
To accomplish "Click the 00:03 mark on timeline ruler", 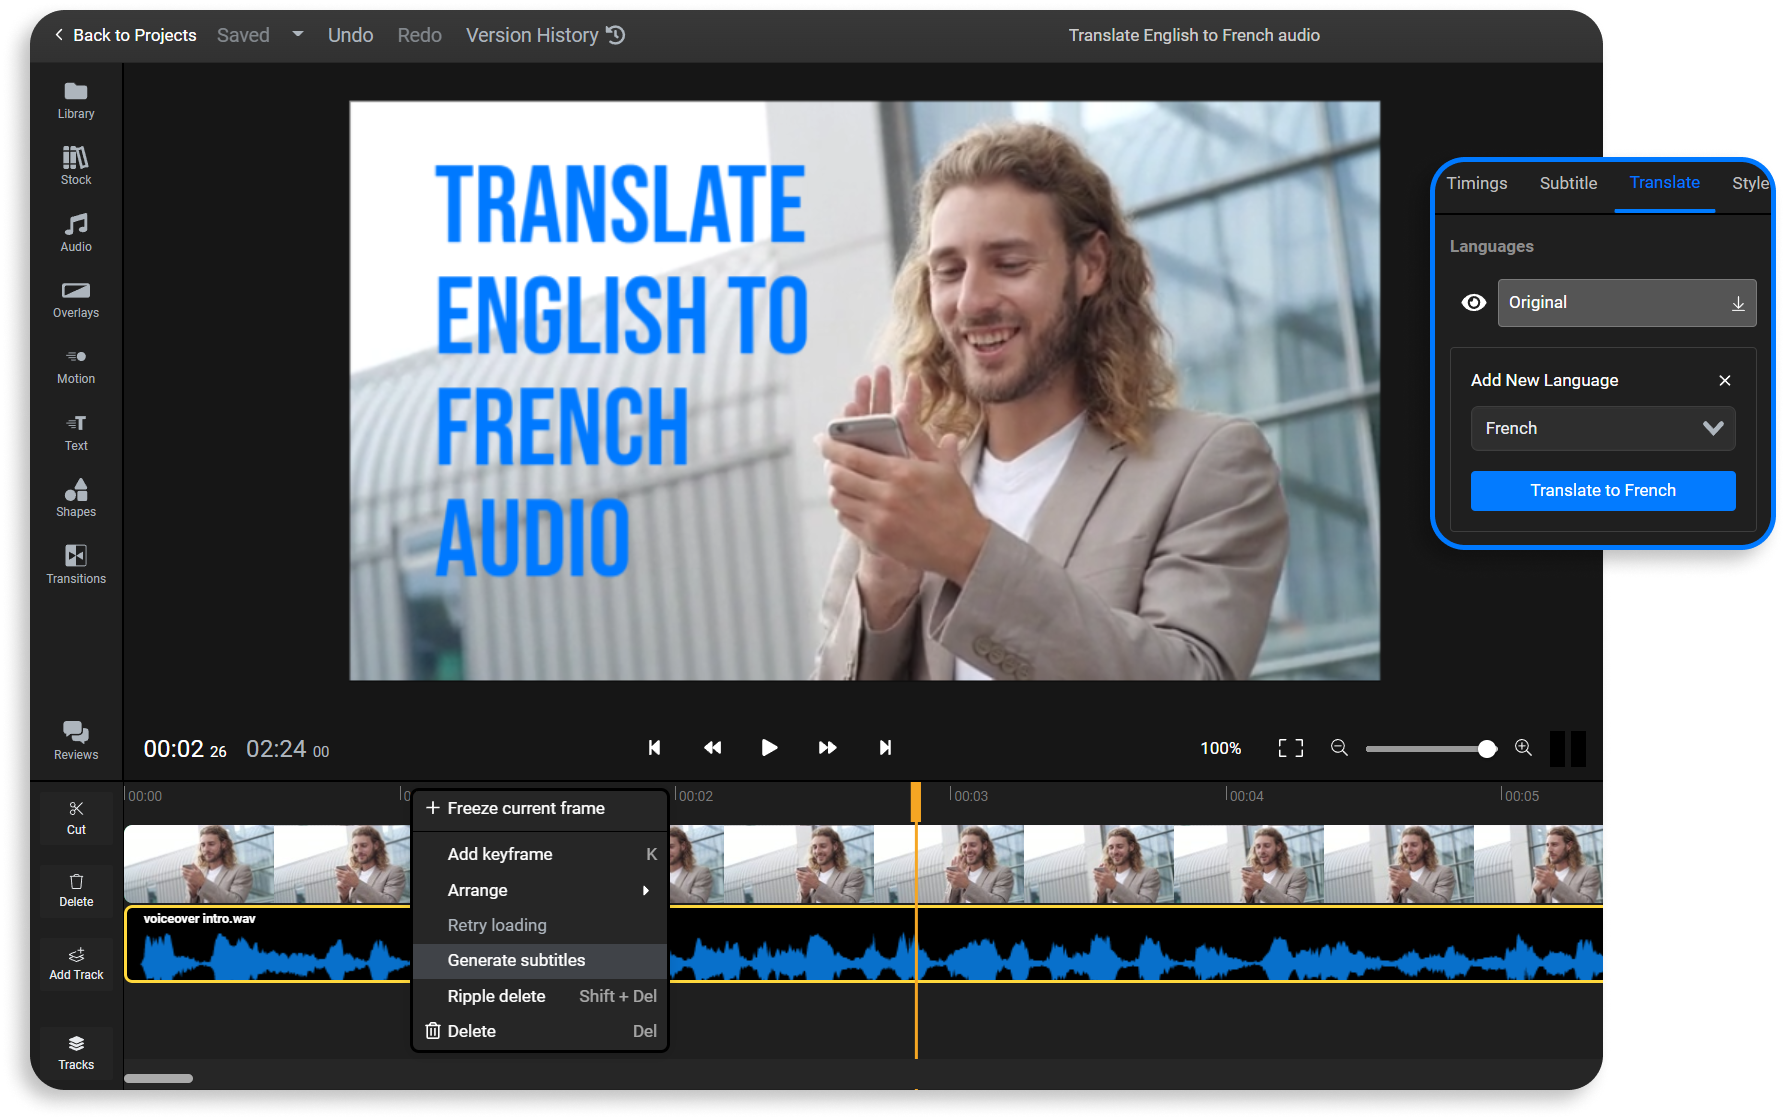I will [970, 796].
